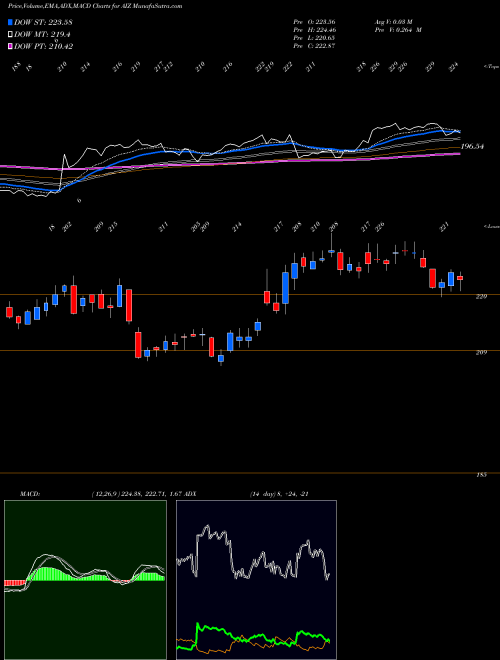500x660 pixels.
Task: Click the ADX (14 day) values text
Action: coord(279,494)
